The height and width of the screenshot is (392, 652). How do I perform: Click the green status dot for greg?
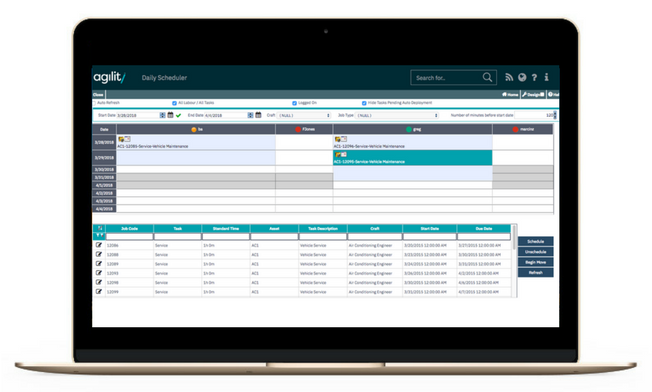point(409,130)
